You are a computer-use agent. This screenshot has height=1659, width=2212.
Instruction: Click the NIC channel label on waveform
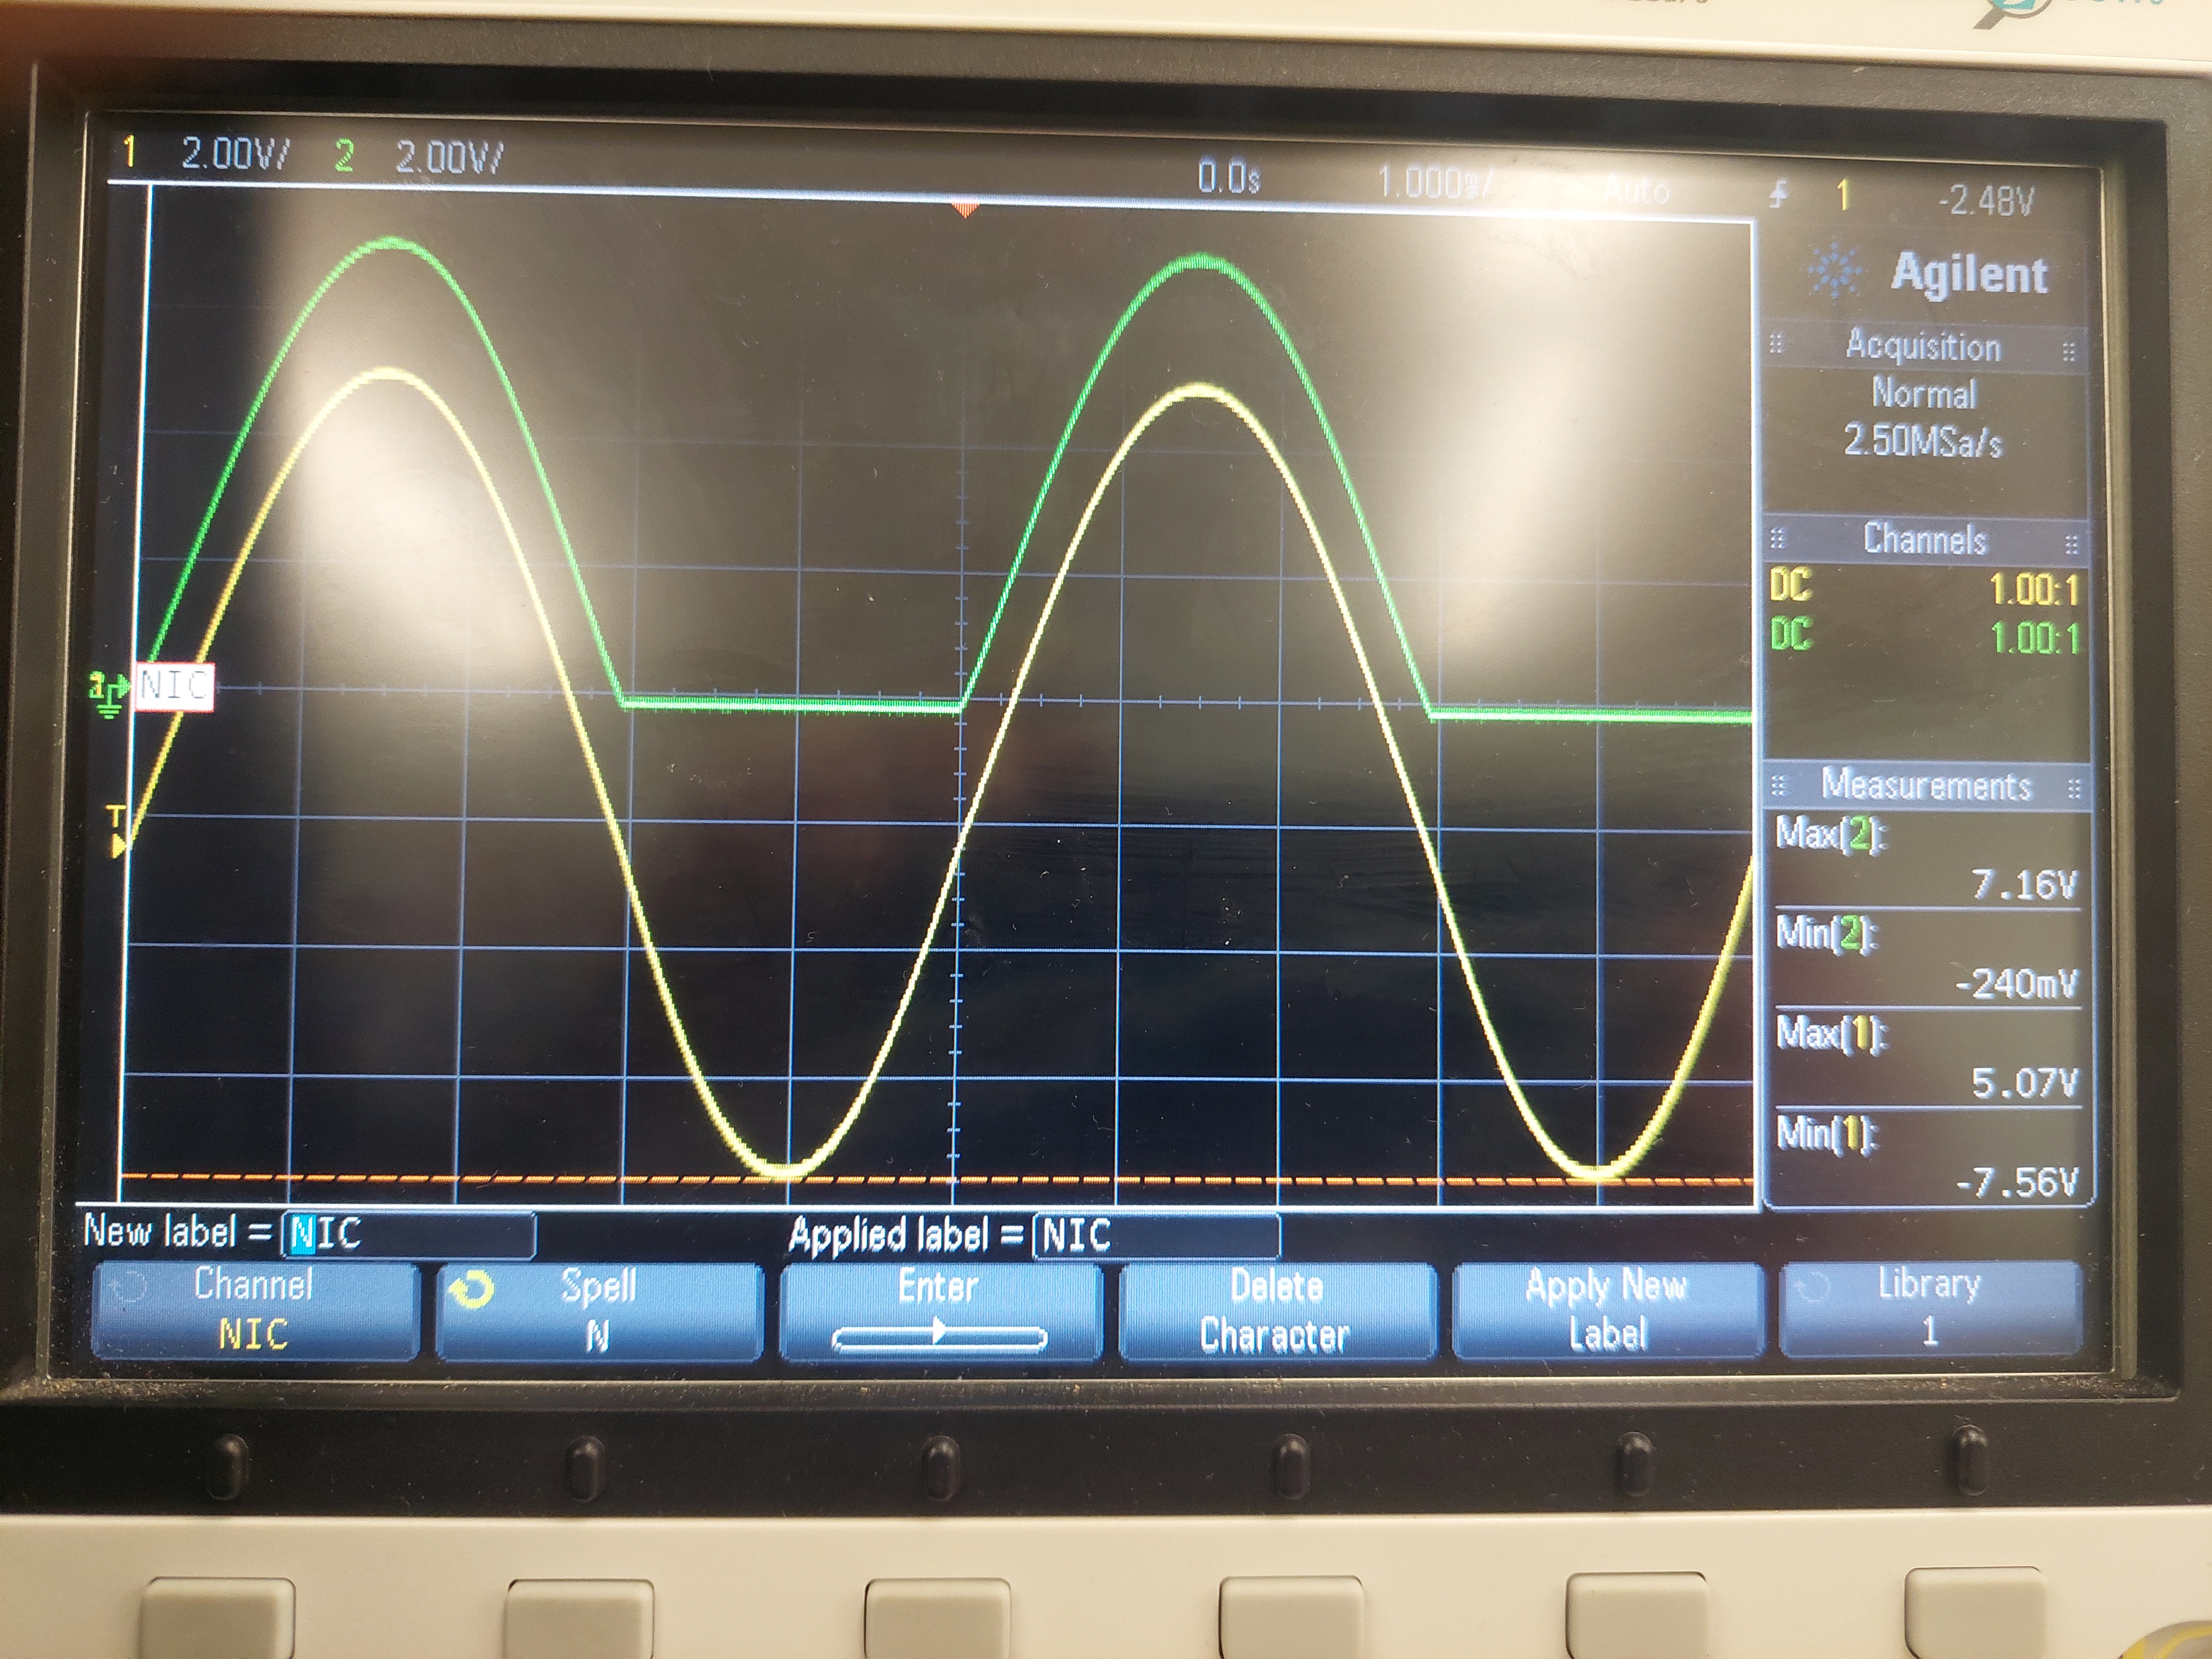point(175,686)
